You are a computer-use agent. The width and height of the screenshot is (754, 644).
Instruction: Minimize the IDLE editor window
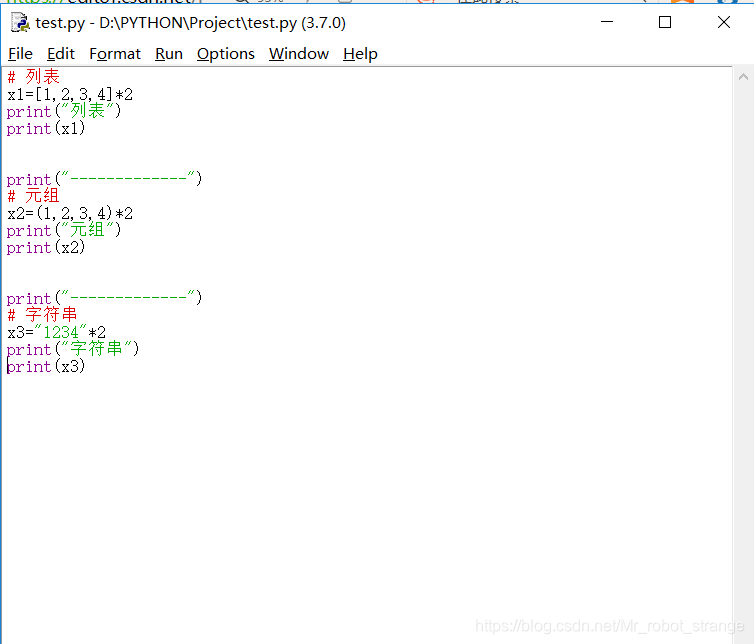tap(607, 22)
